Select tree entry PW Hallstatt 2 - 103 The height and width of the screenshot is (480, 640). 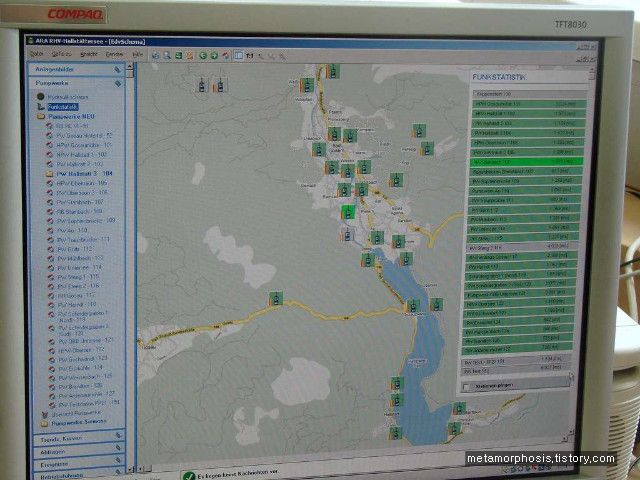(x=80, y=164)
